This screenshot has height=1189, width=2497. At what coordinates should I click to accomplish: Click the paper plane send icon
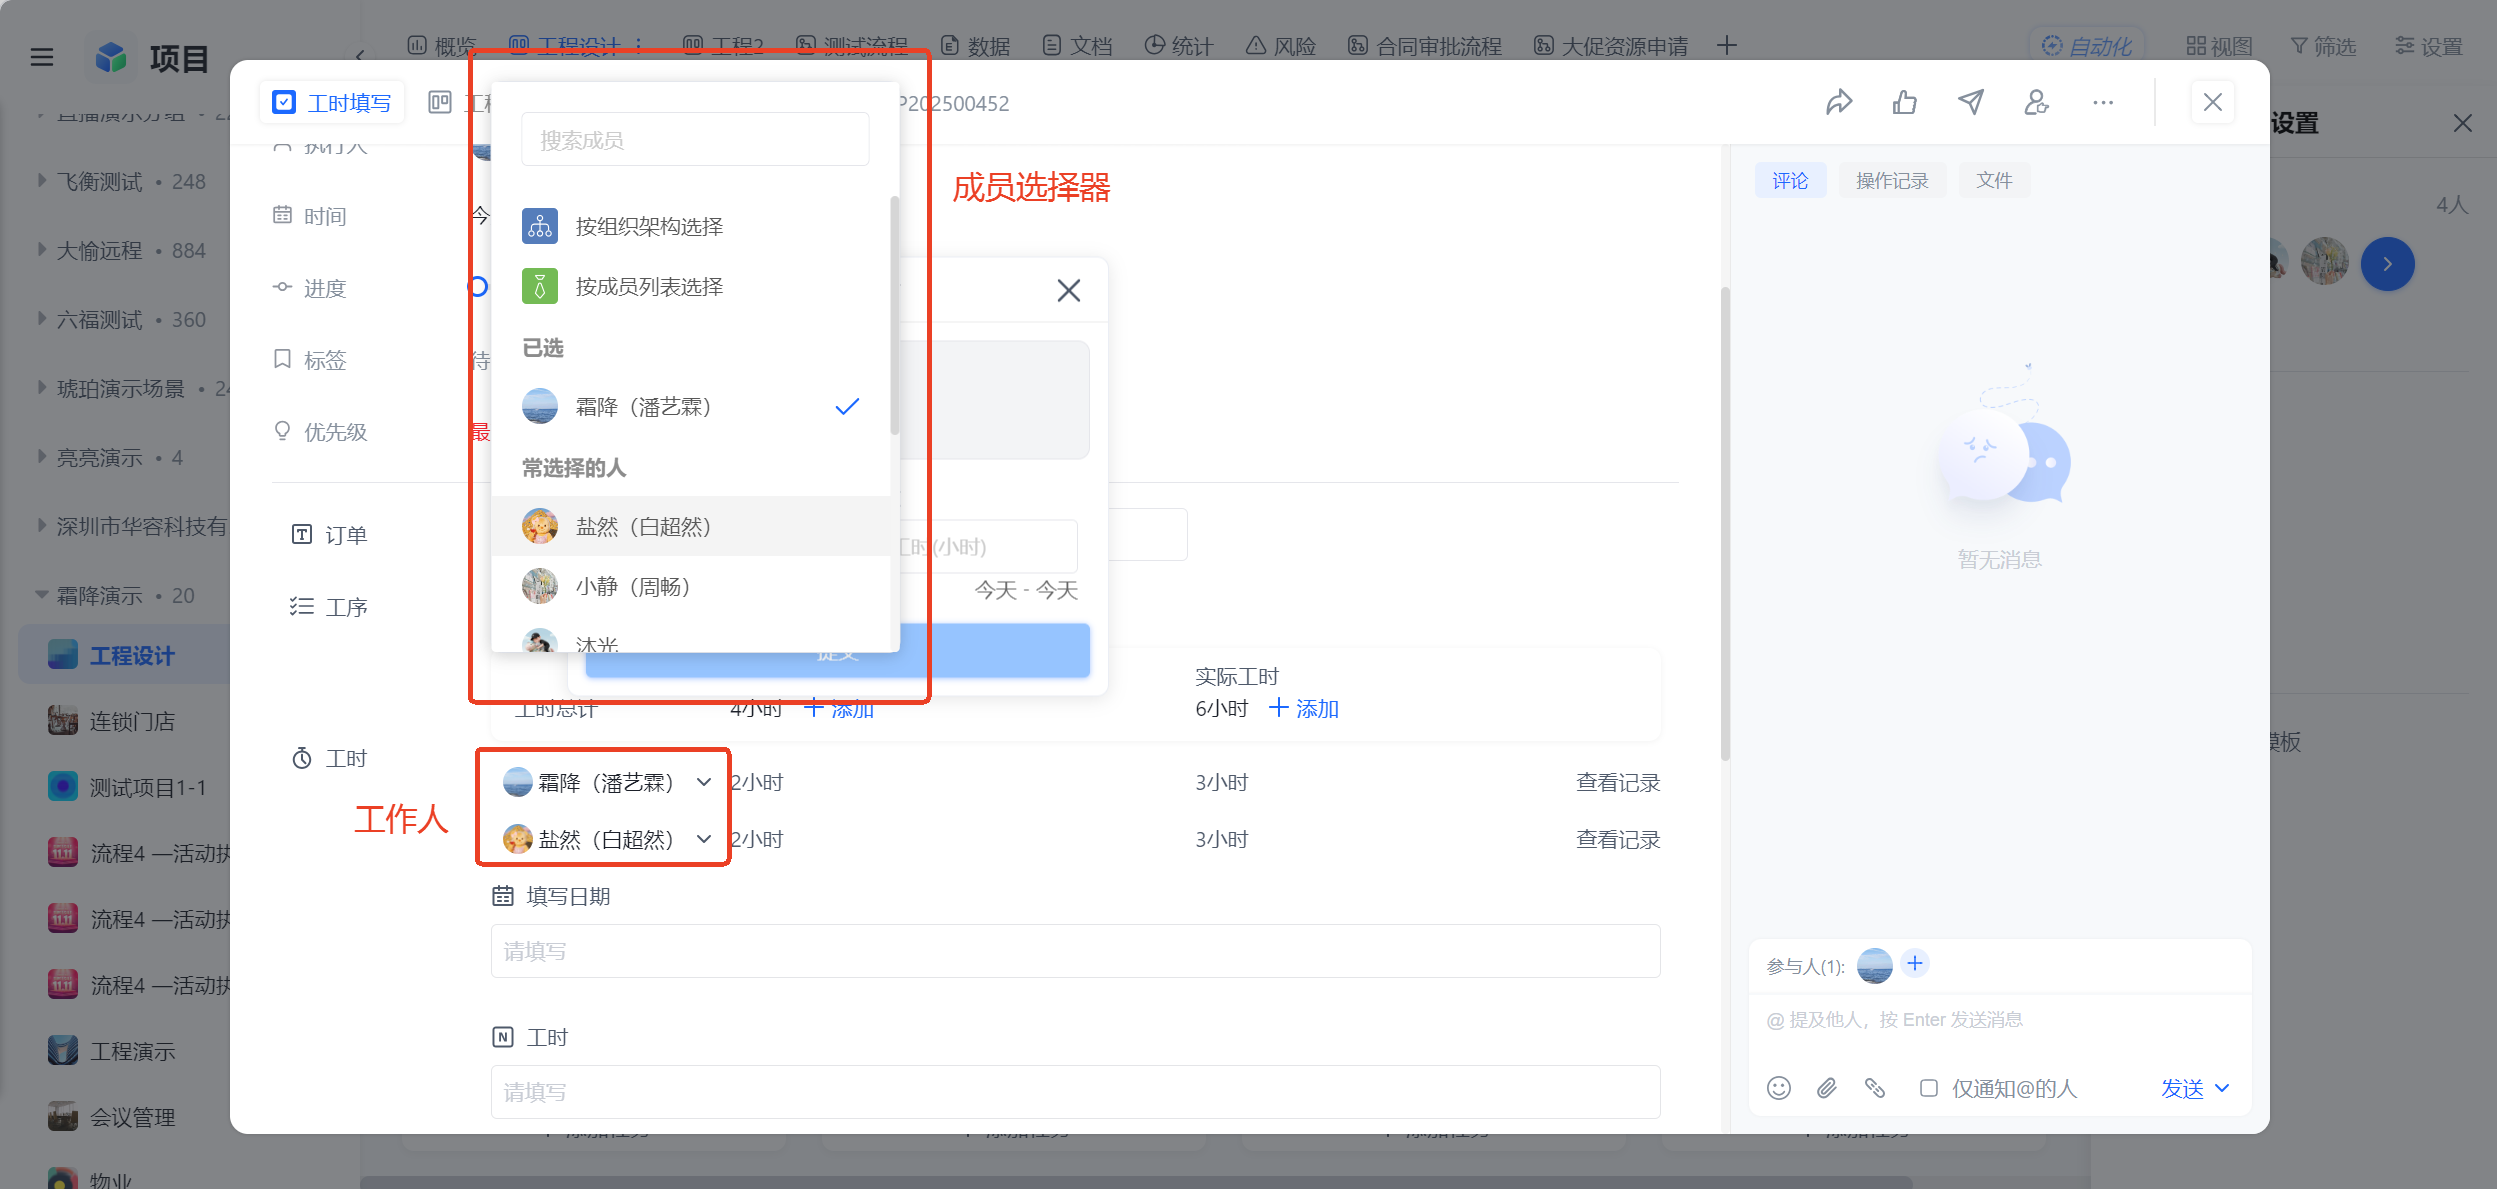(x=1970, y=103)
